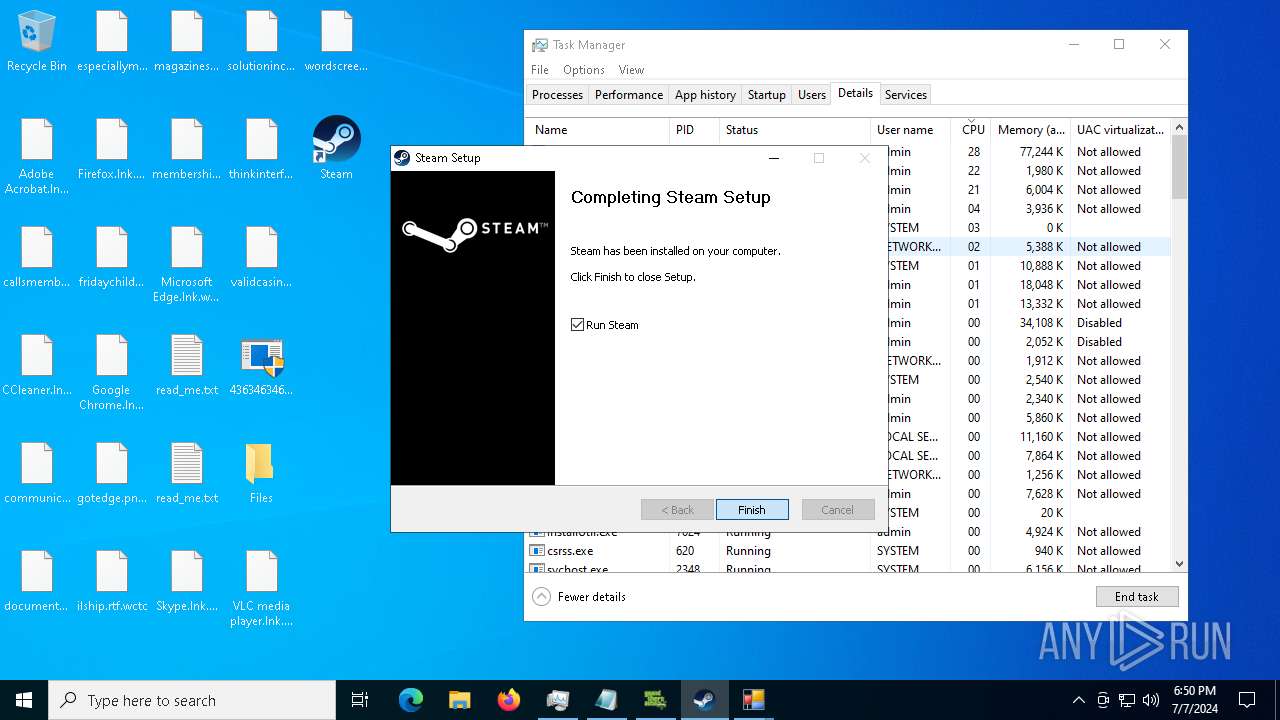The height and width of the screenshot is (720, 1280).
Task: Click the Windows Start button
Action: coord(24,700)
